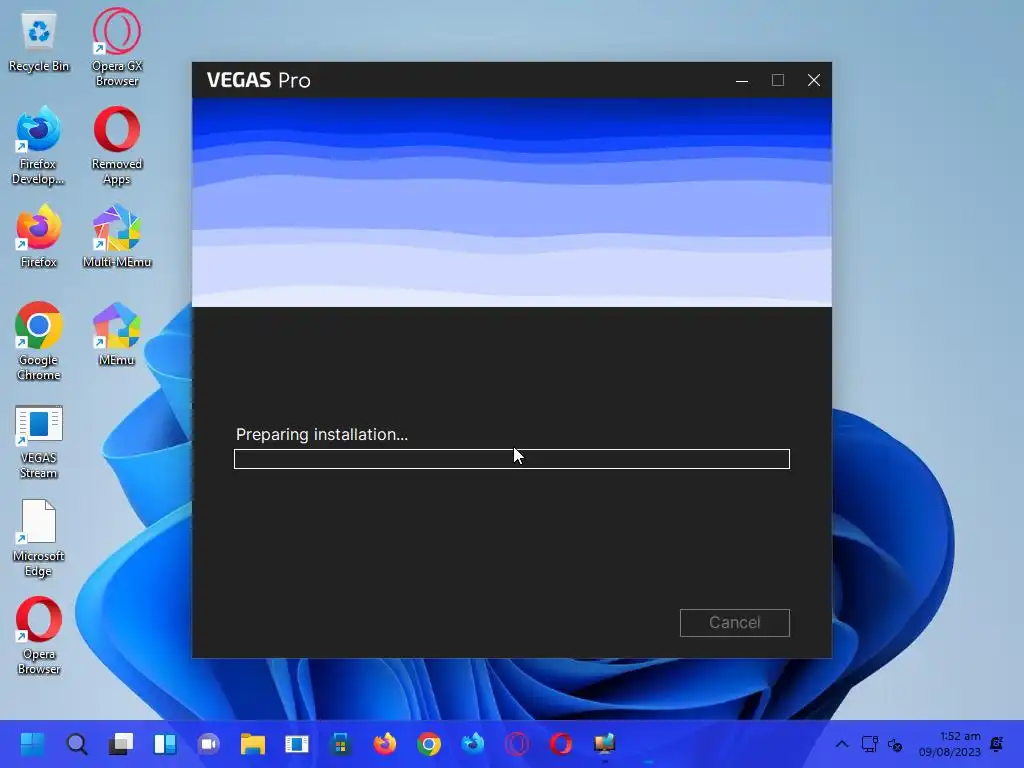Launch Opera GX from the taskbar

click(x=517, y=744)
